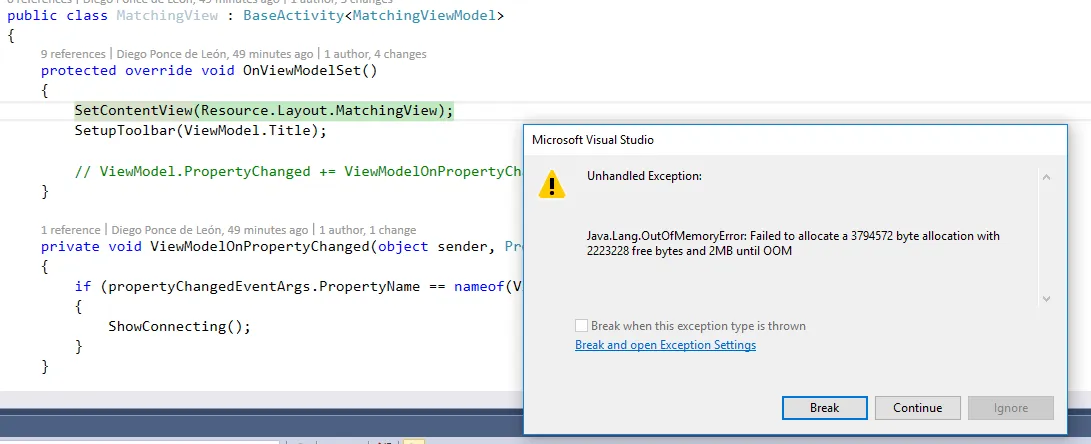Click the Unhandled Exception heading text
This screenshot has height=444, width=1091.
coord(644,176)
